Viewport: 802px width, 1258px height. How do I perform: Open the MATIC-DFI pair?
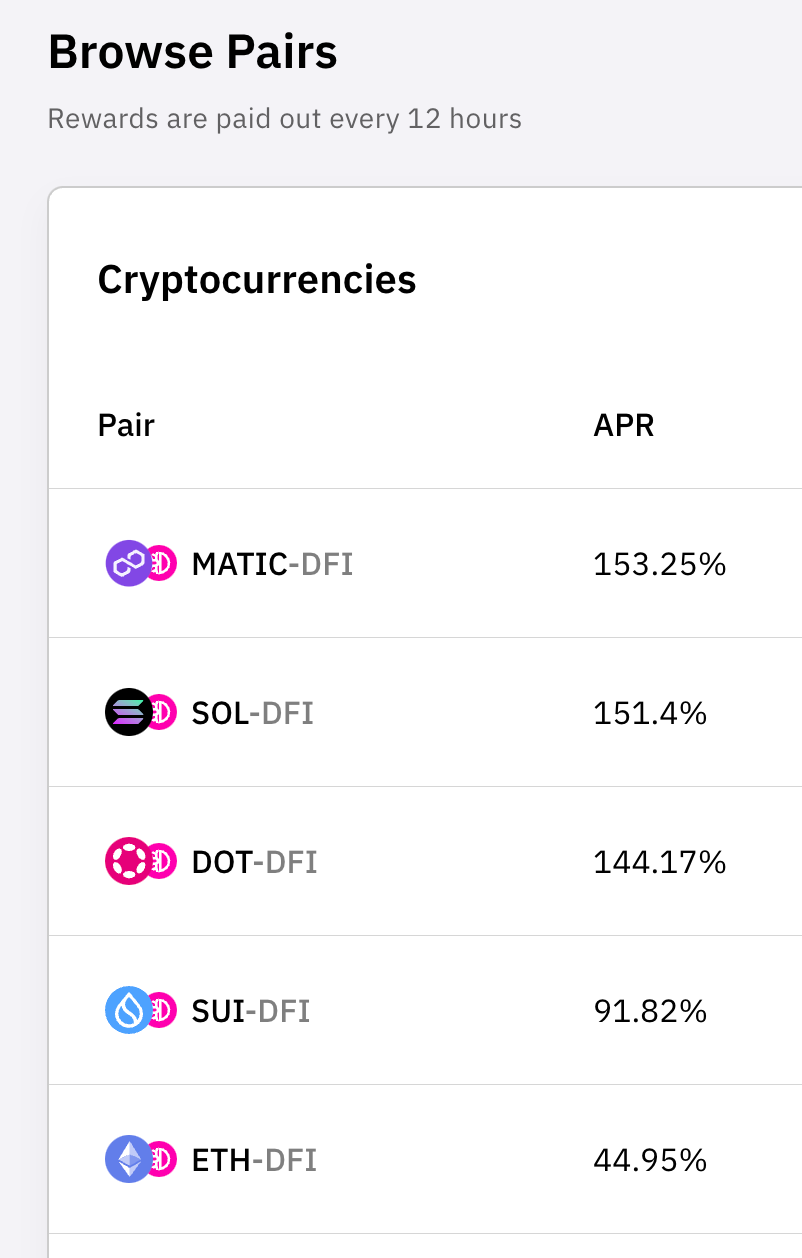(272, 565)
